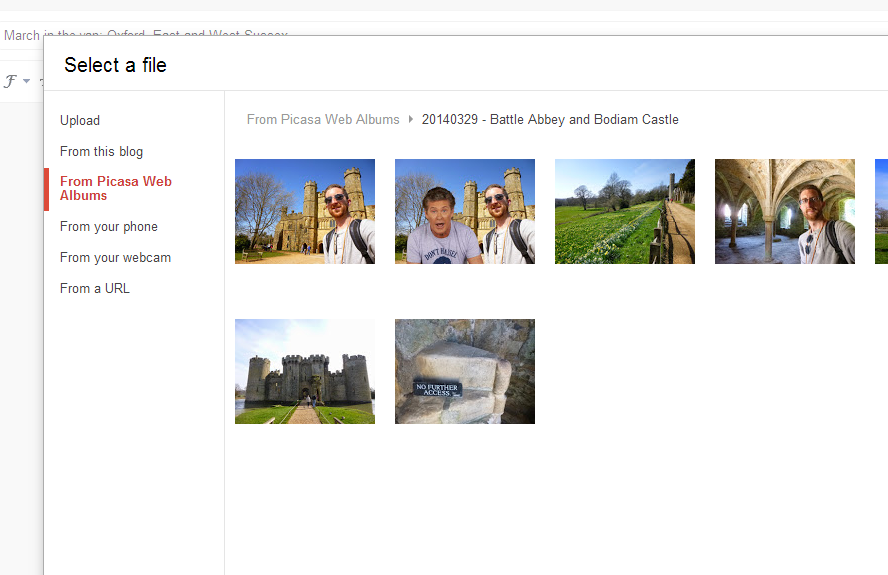Choose From your webcam option
The width and height of the screenshot is (888, 575).
[x=116, y=258]
